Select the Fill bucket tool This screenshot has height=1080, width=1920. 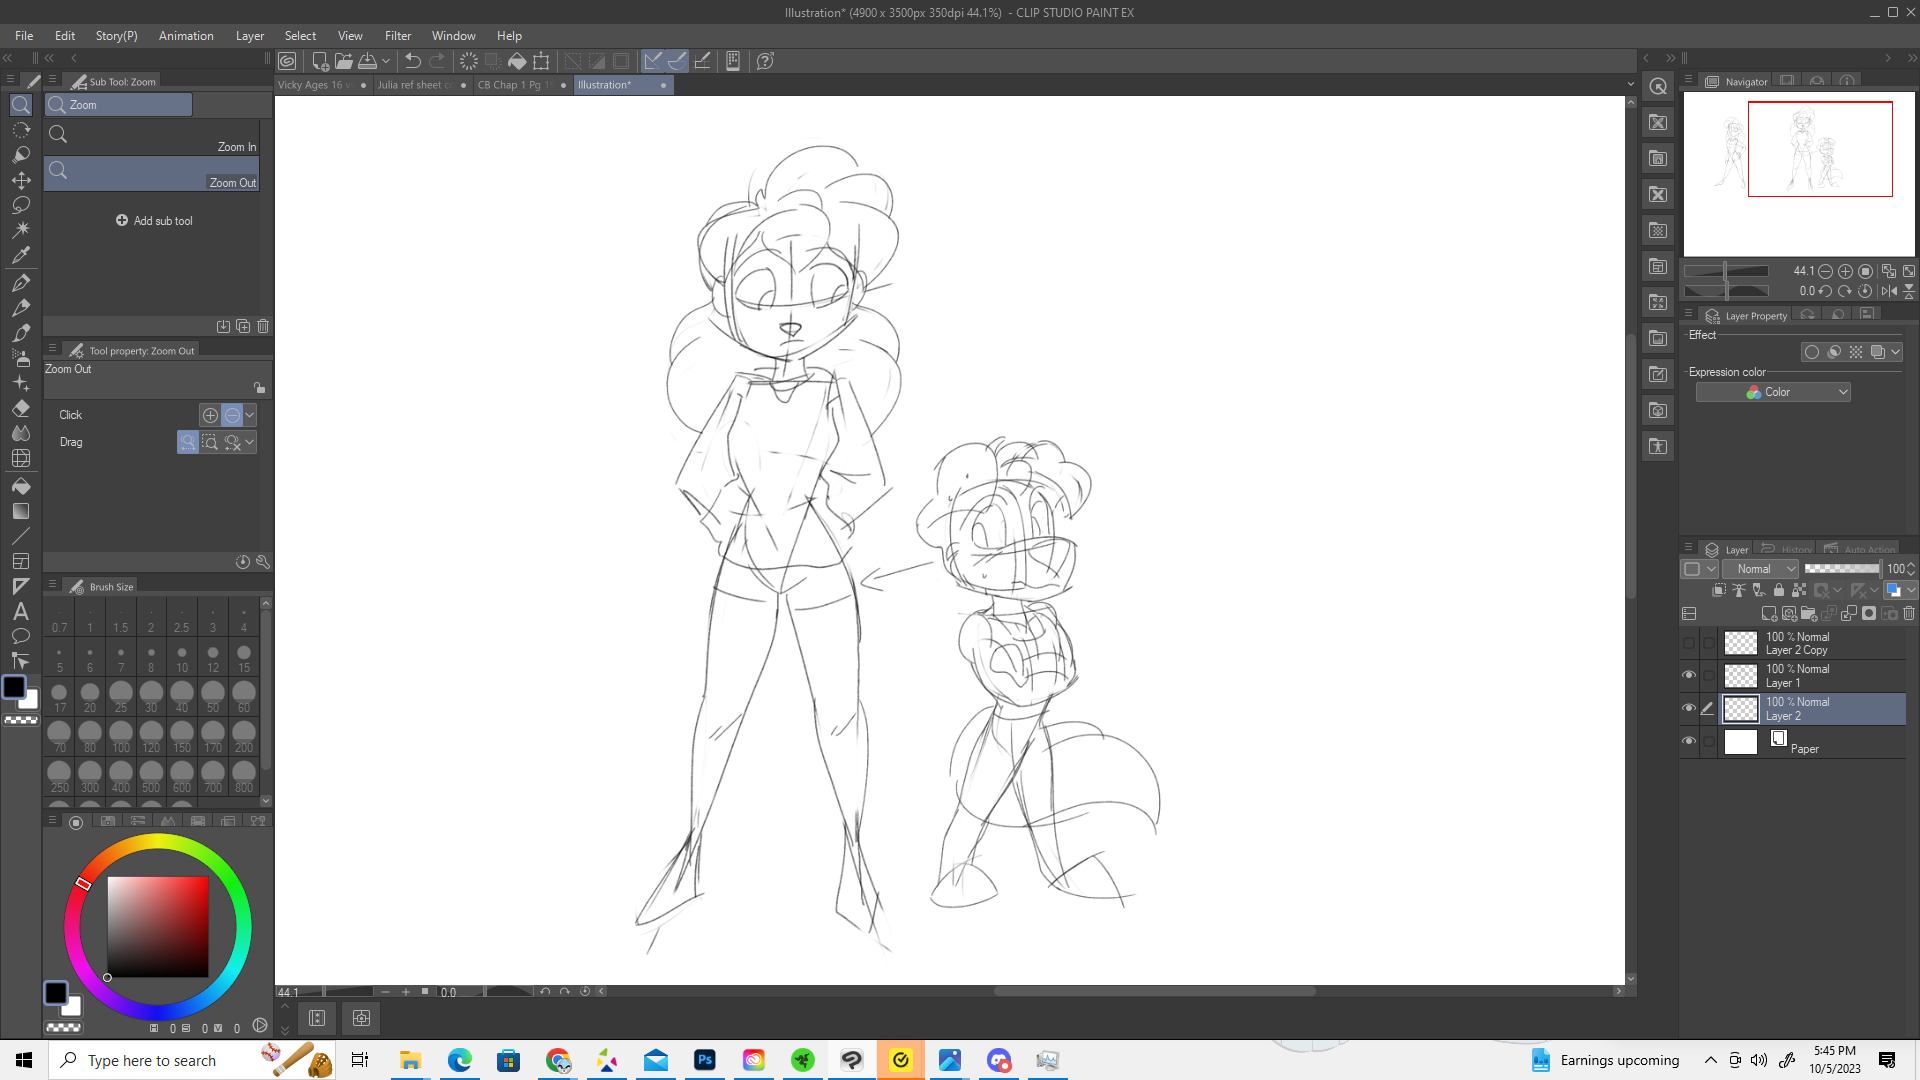(x=21, y=486)
